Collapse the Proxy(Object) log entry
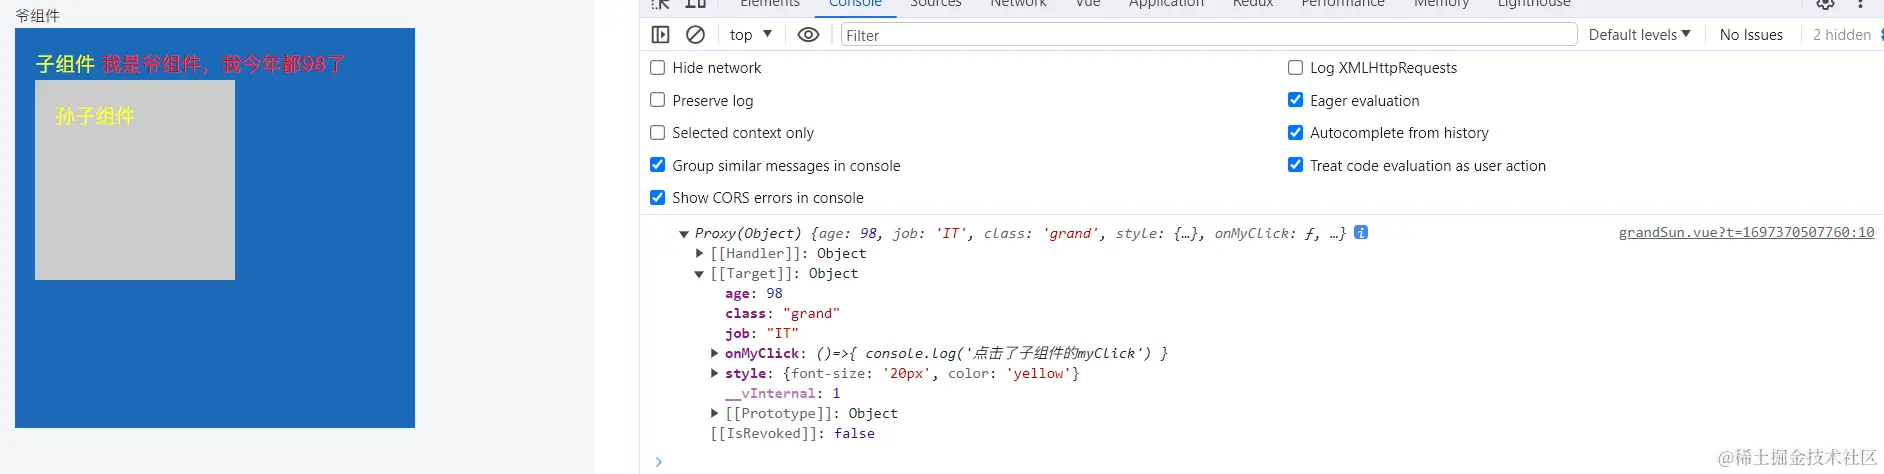 684,234
